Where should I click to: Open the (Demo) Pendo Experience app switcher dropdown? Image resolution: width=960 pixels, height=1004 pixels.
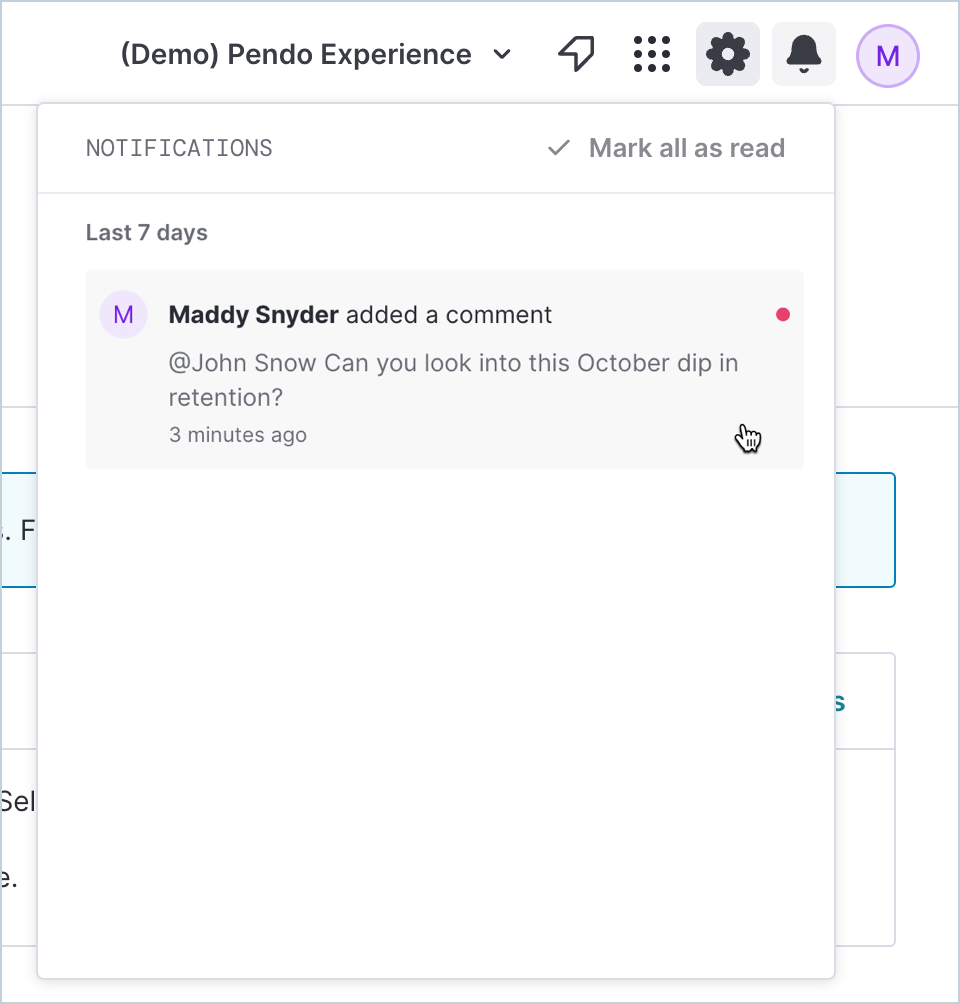point(316,54)
